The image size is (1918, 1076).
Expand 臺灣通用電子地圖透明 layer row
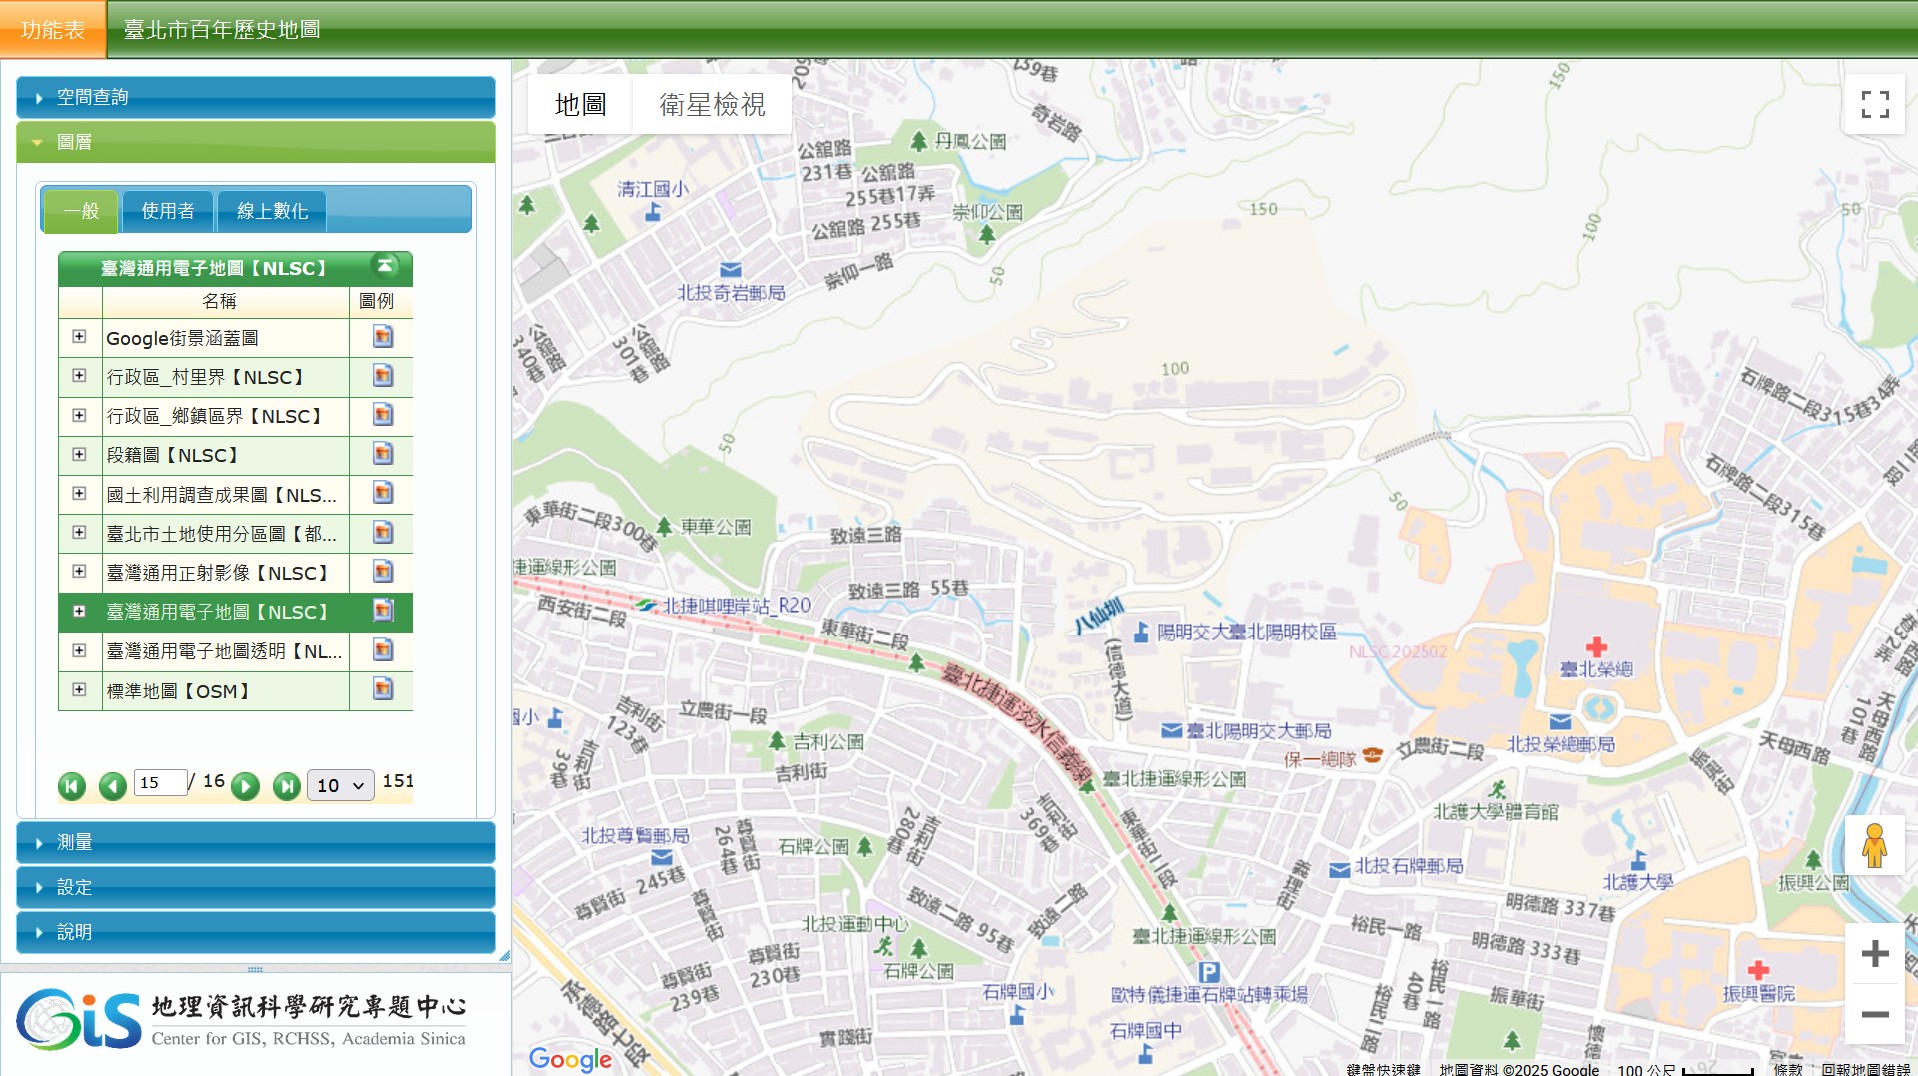(79, 650)
